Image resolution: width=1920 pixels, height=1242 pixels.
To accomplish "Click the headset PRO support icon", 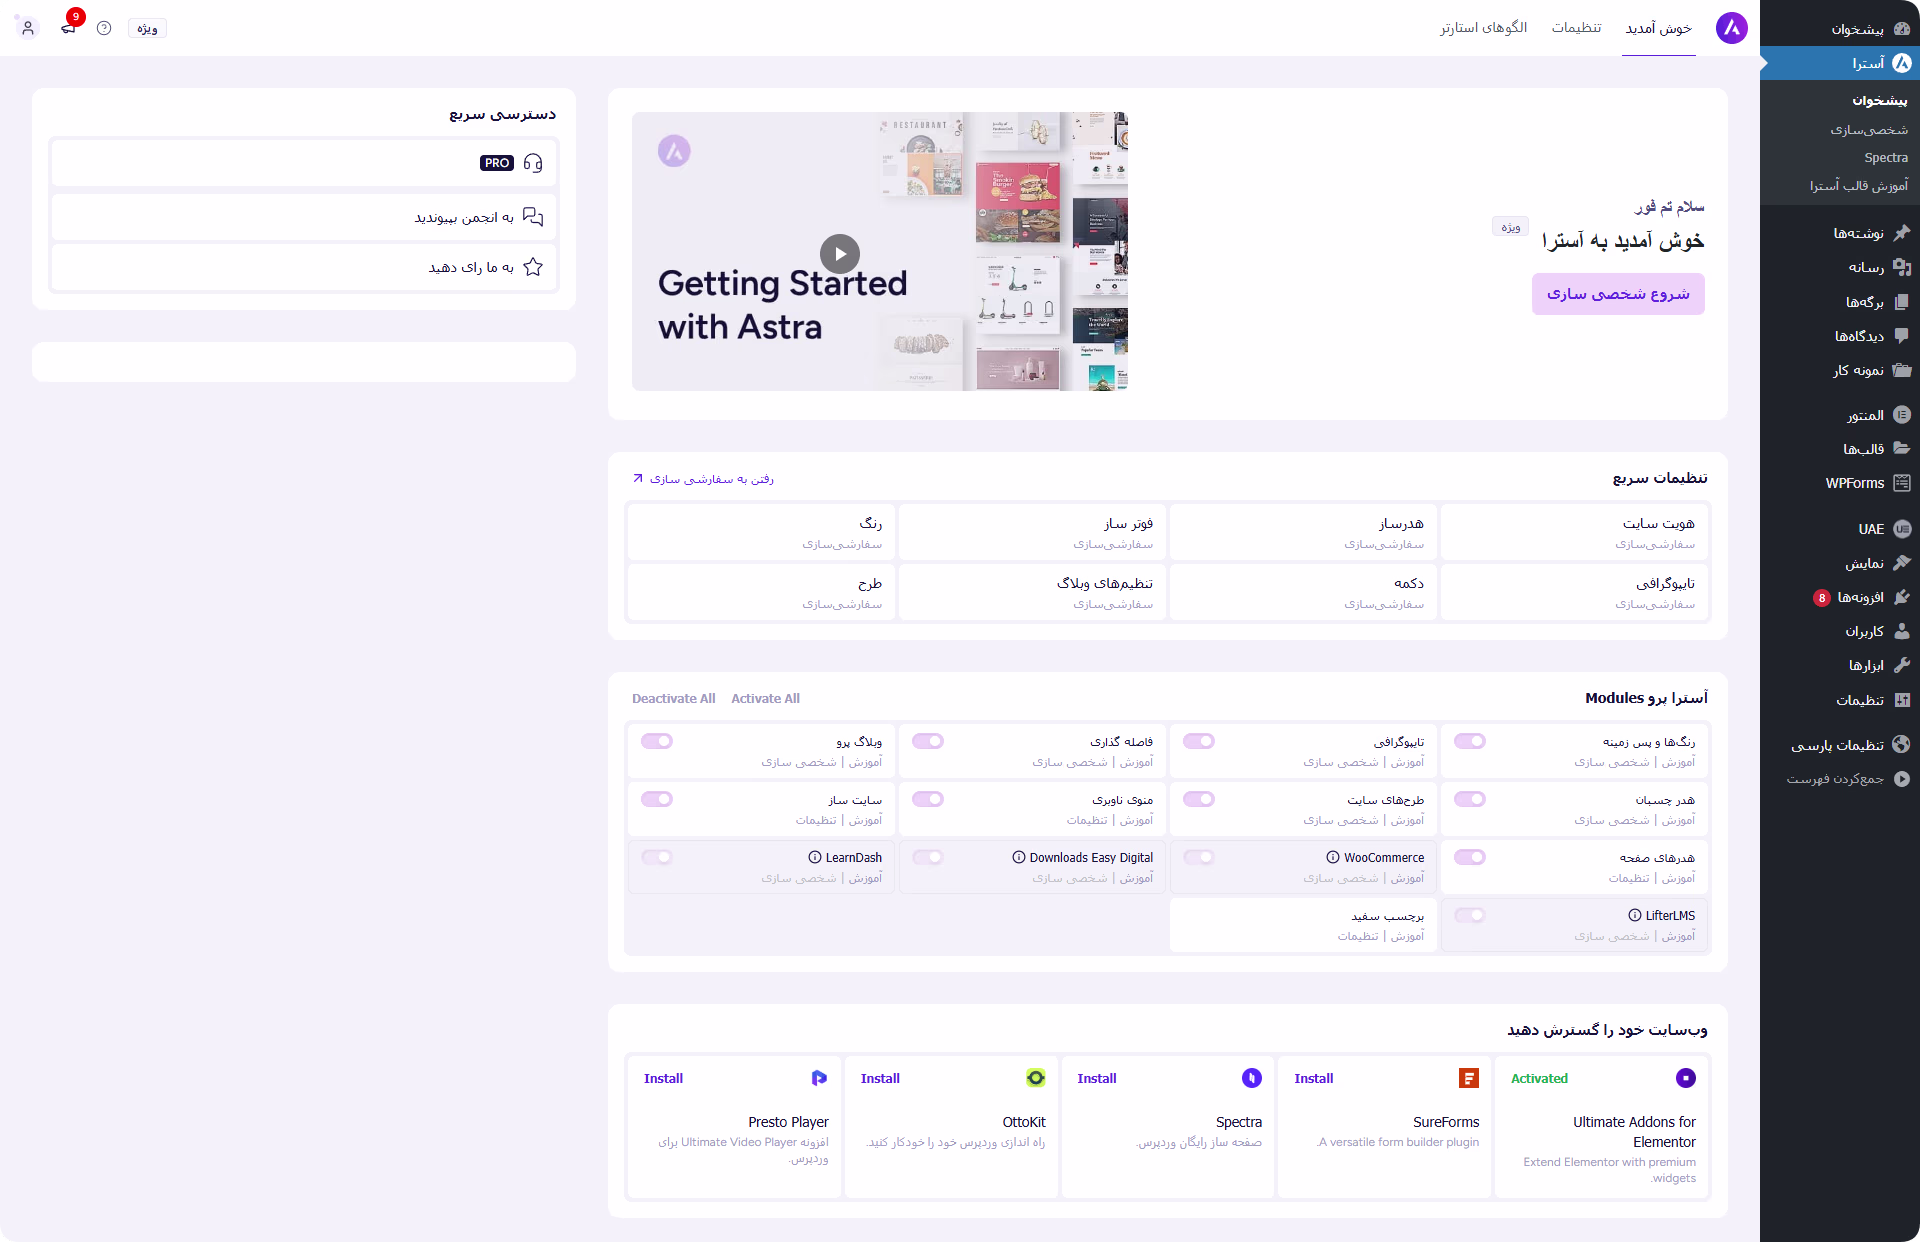I will 533,163.
